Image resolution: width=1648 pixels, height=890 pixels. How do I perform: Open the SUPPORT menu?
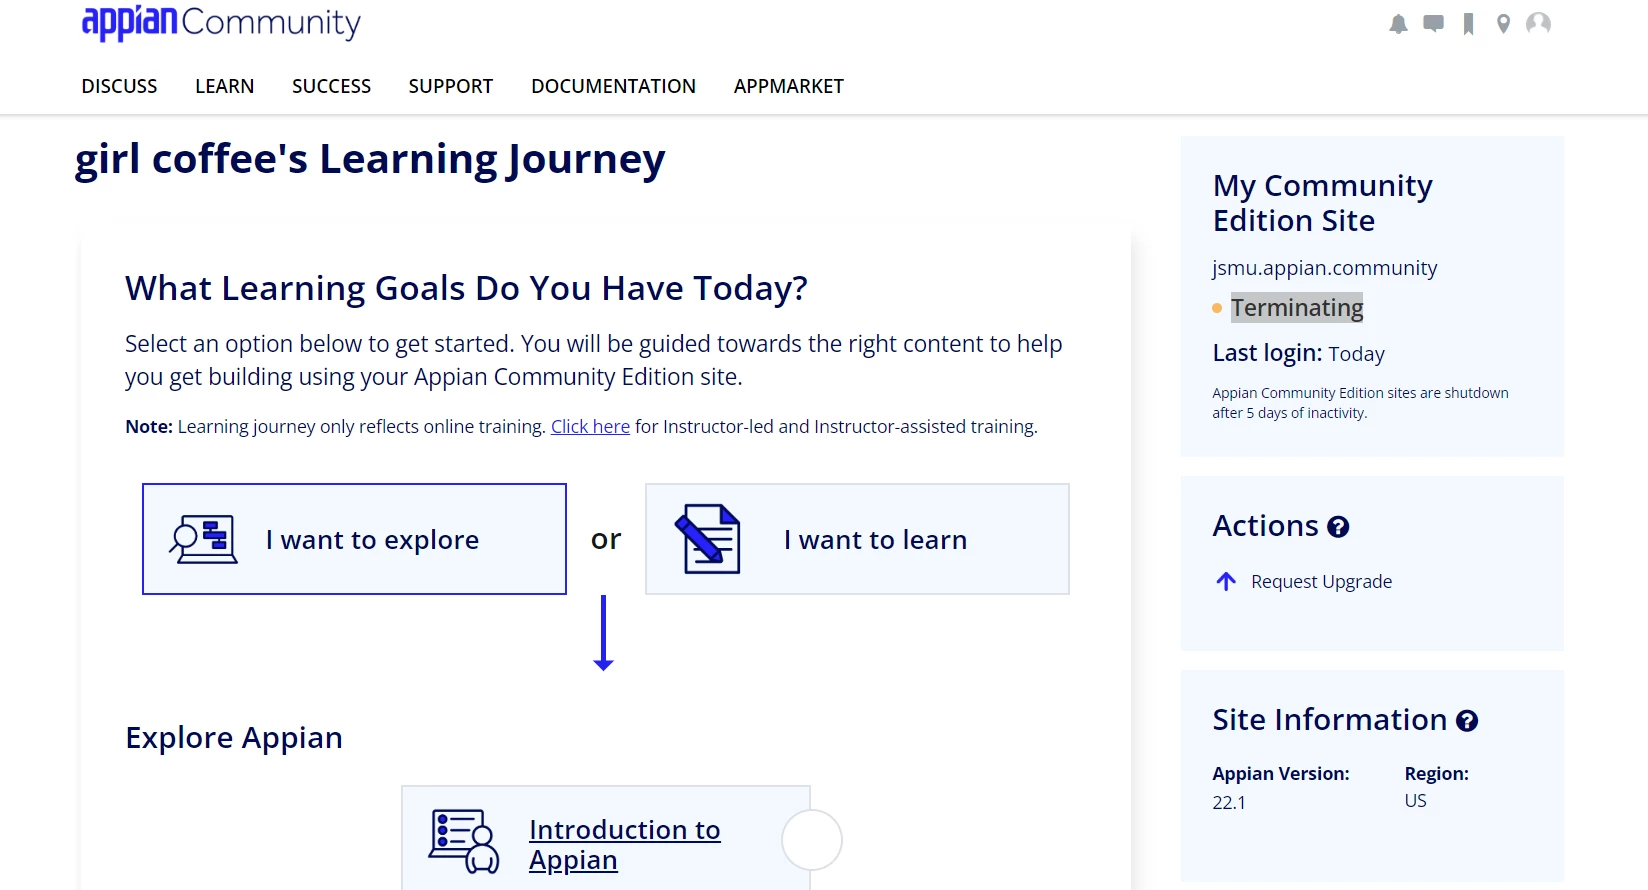450,86
